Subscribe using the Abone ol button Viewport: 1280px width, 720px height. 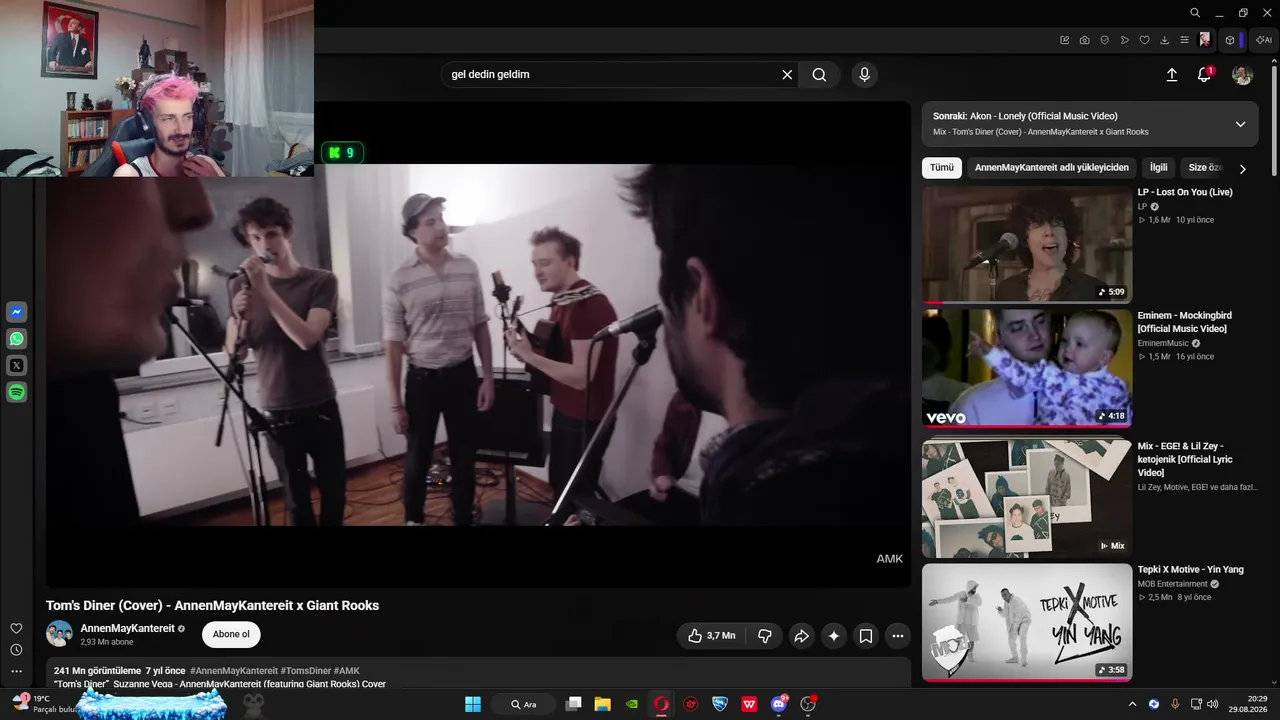point(231,634)
